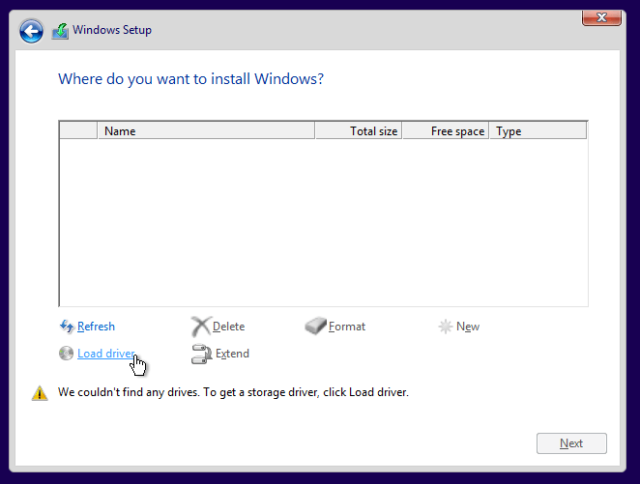Click the Windows Setup title icon
Image resolution: width=640 pixels, height=484 pixels.
(60, 31)
